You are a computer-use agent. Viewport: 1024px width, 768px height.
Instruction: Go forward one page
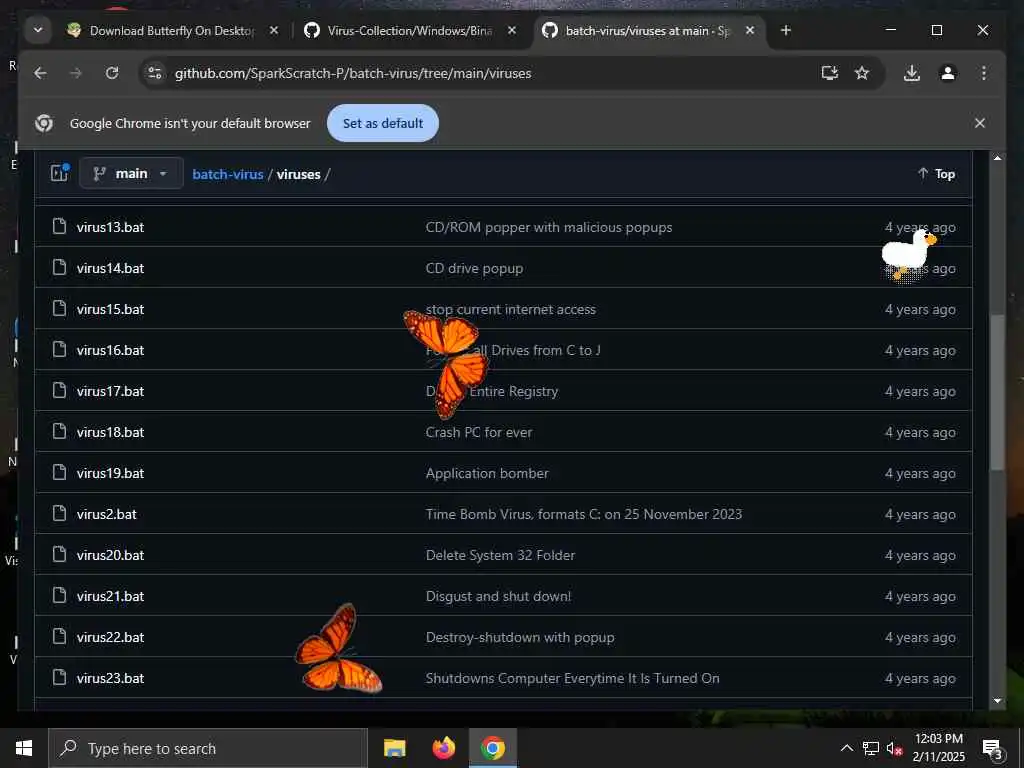coord(76,73)
